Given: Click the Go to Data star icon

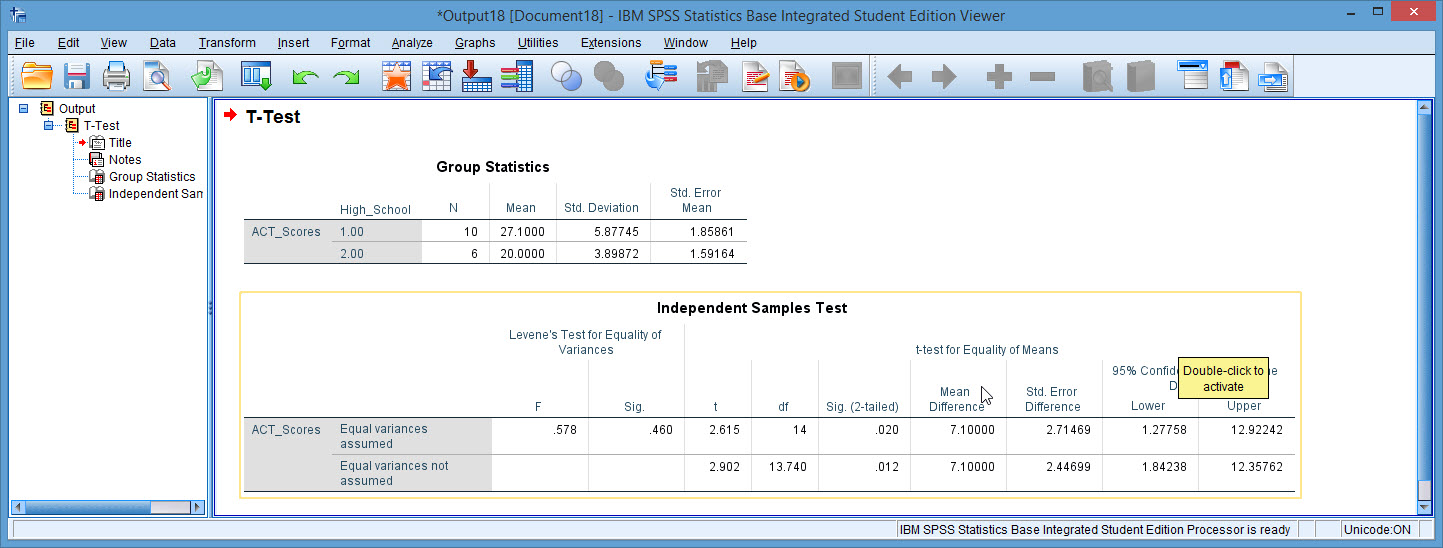Looking at the screenshot, I should [x=397, y=76].
